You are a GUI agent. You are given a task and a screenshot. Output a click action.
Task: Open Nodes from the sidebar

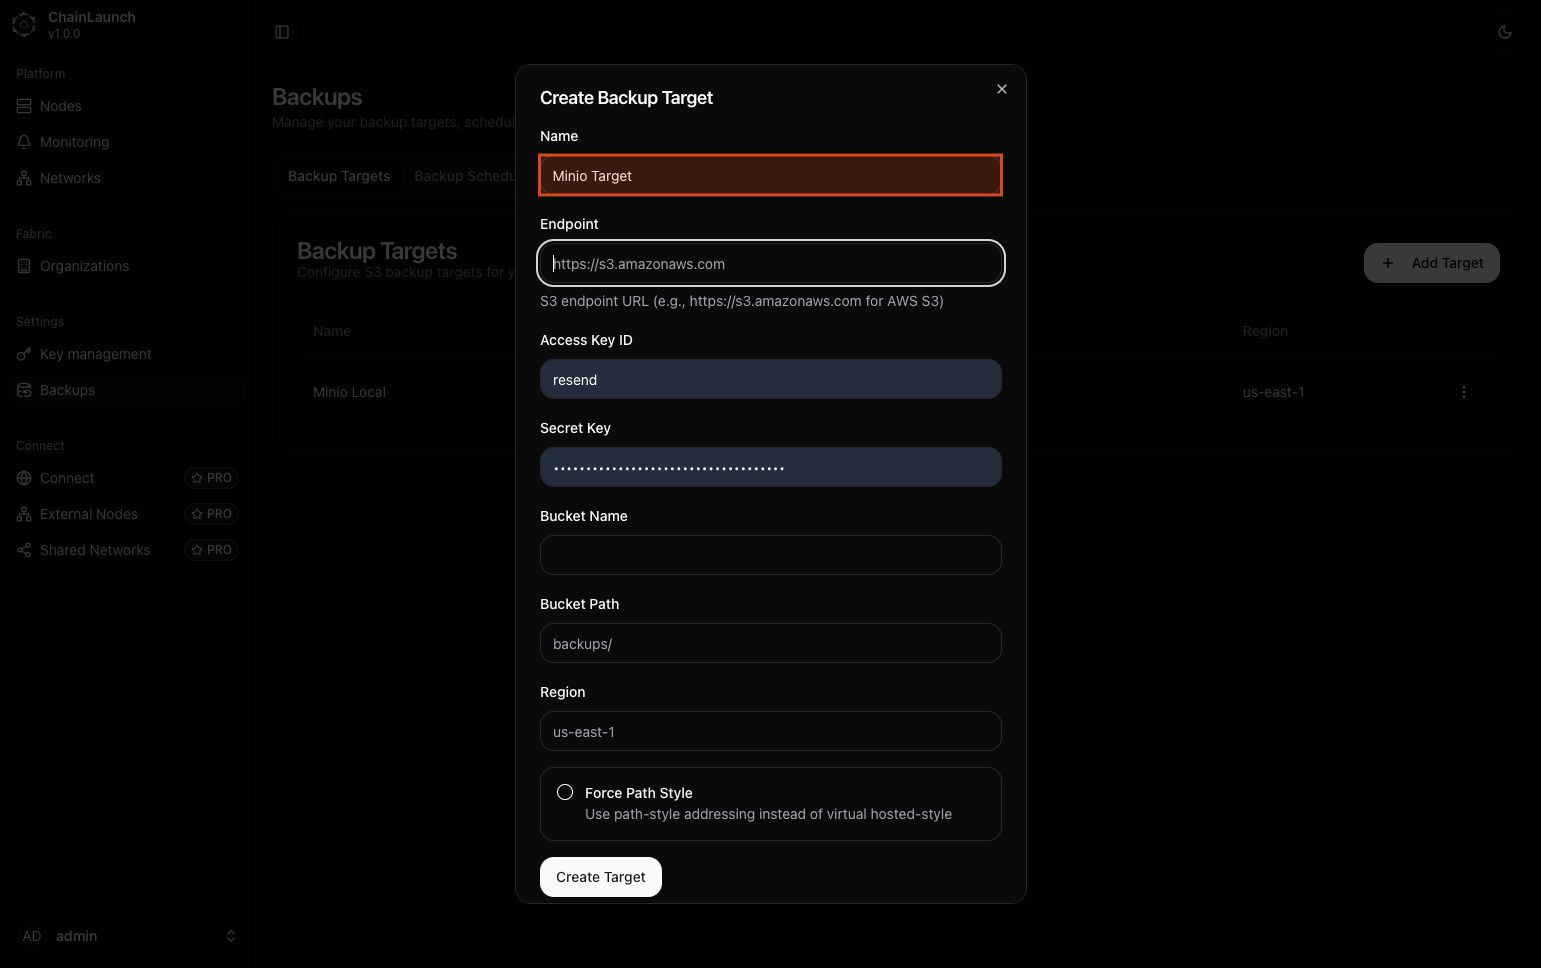[60, 106]
